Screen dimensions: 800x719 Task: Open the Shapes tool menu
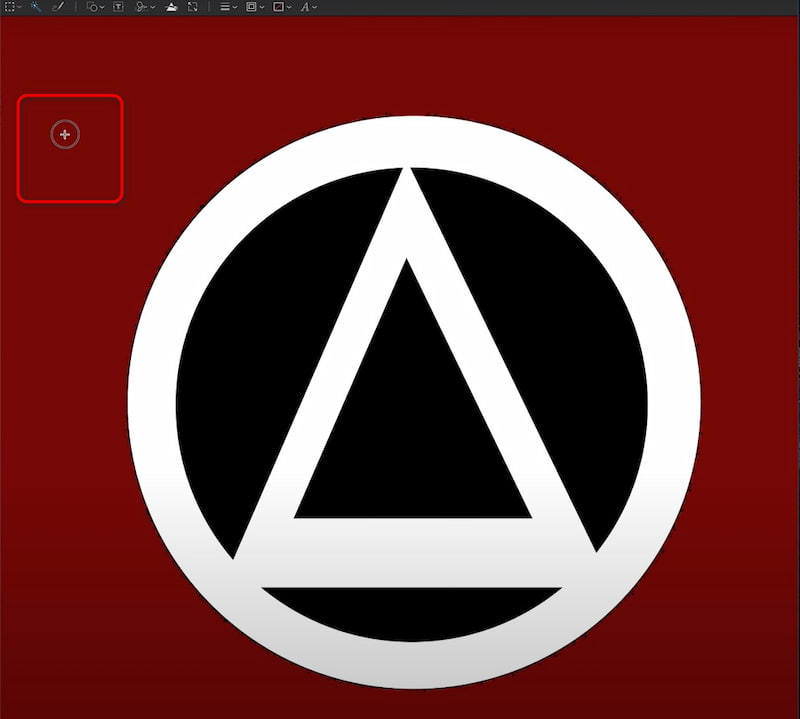pyautogui.click(x=95, y=7)
